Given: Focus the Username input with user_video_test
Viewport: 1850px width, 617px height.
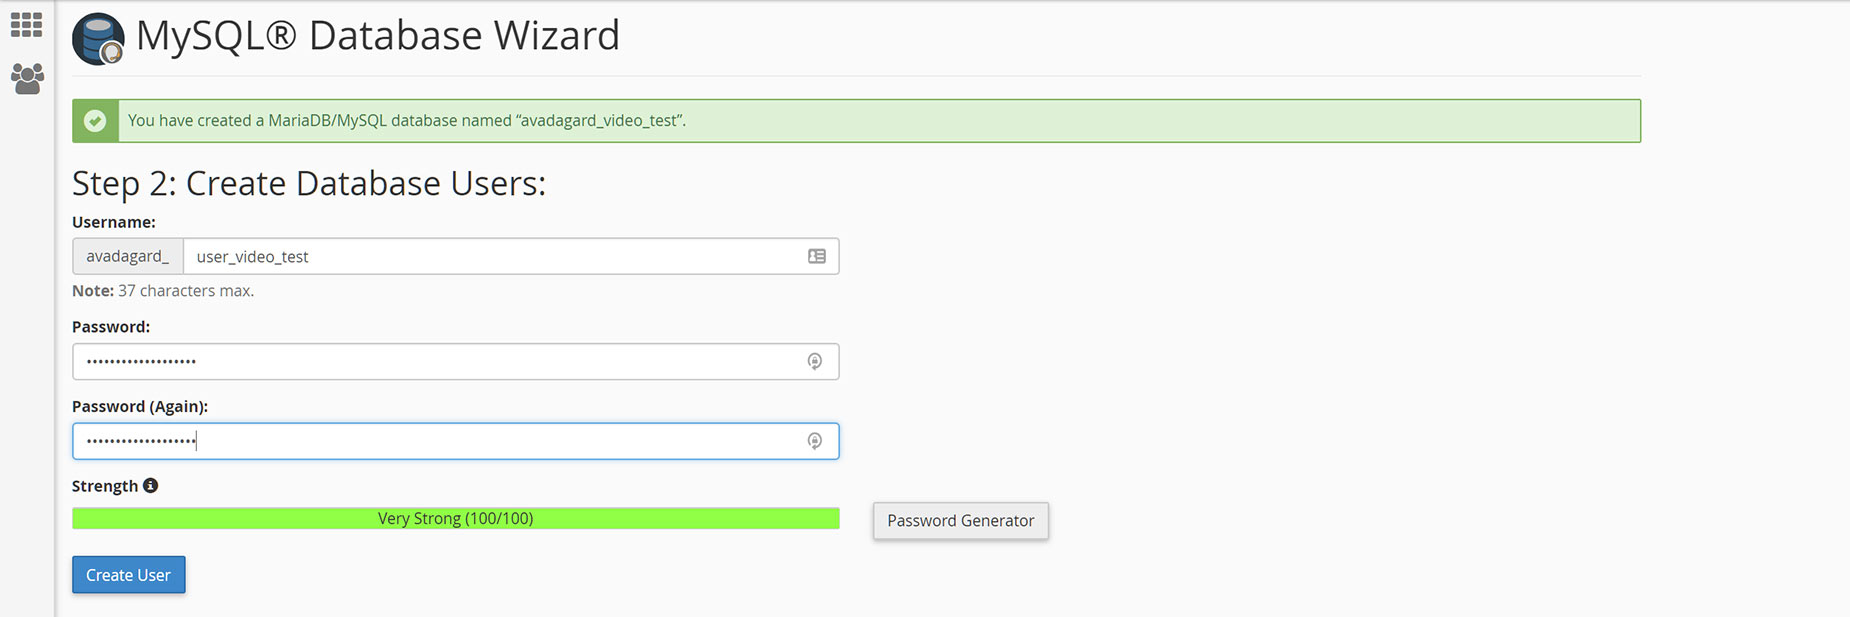Looking at the screenshot, I should (x=511, y=256).
